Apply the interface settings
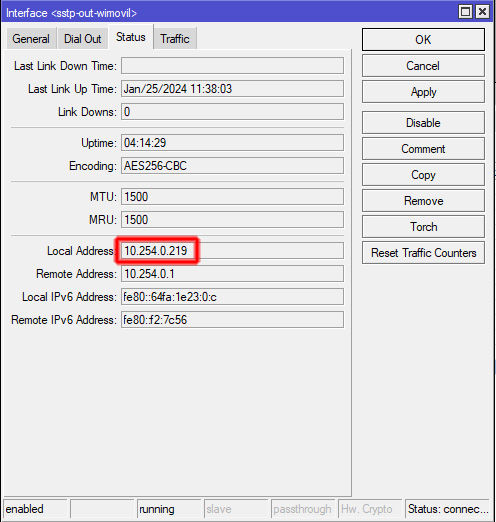 click(423, 92)
